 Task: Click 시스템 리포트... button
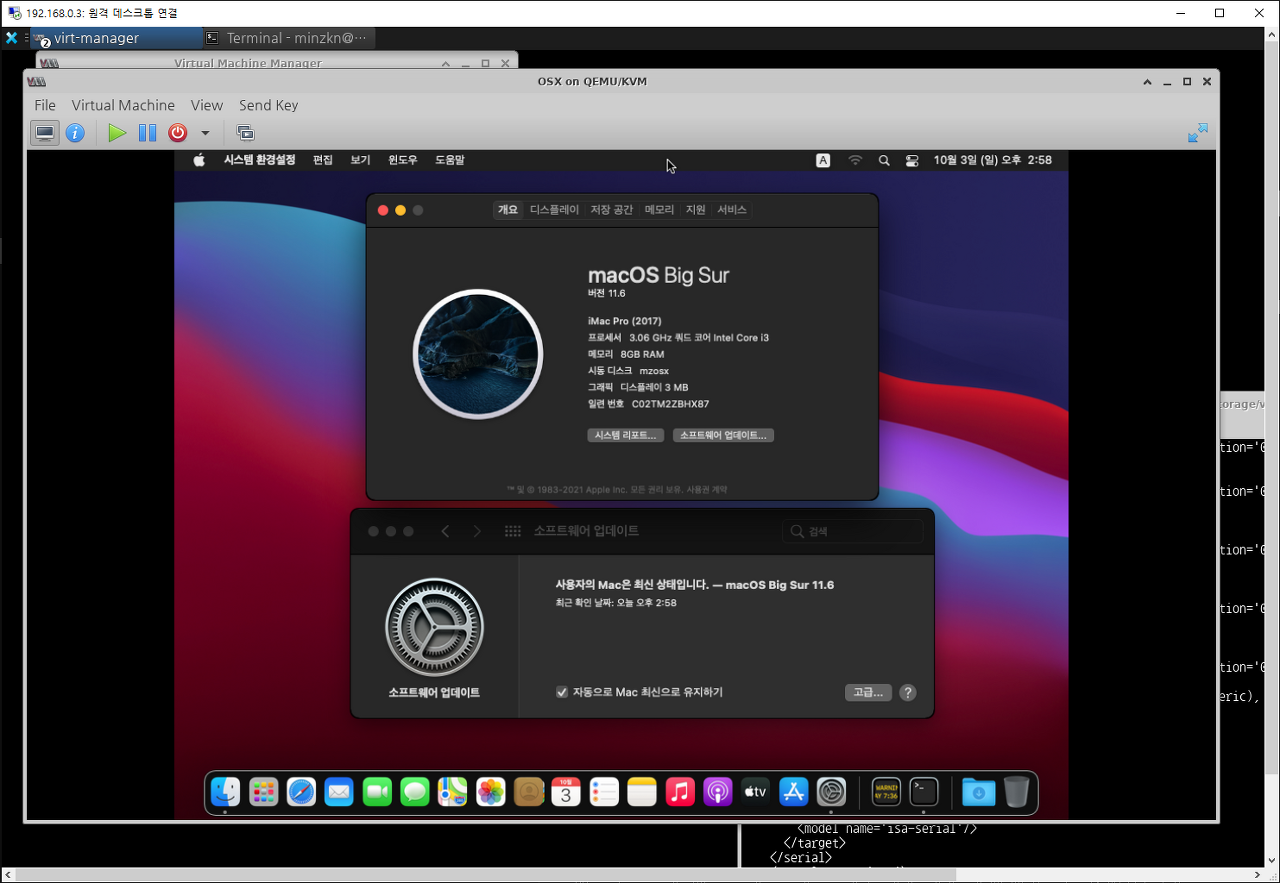(626, 435)
